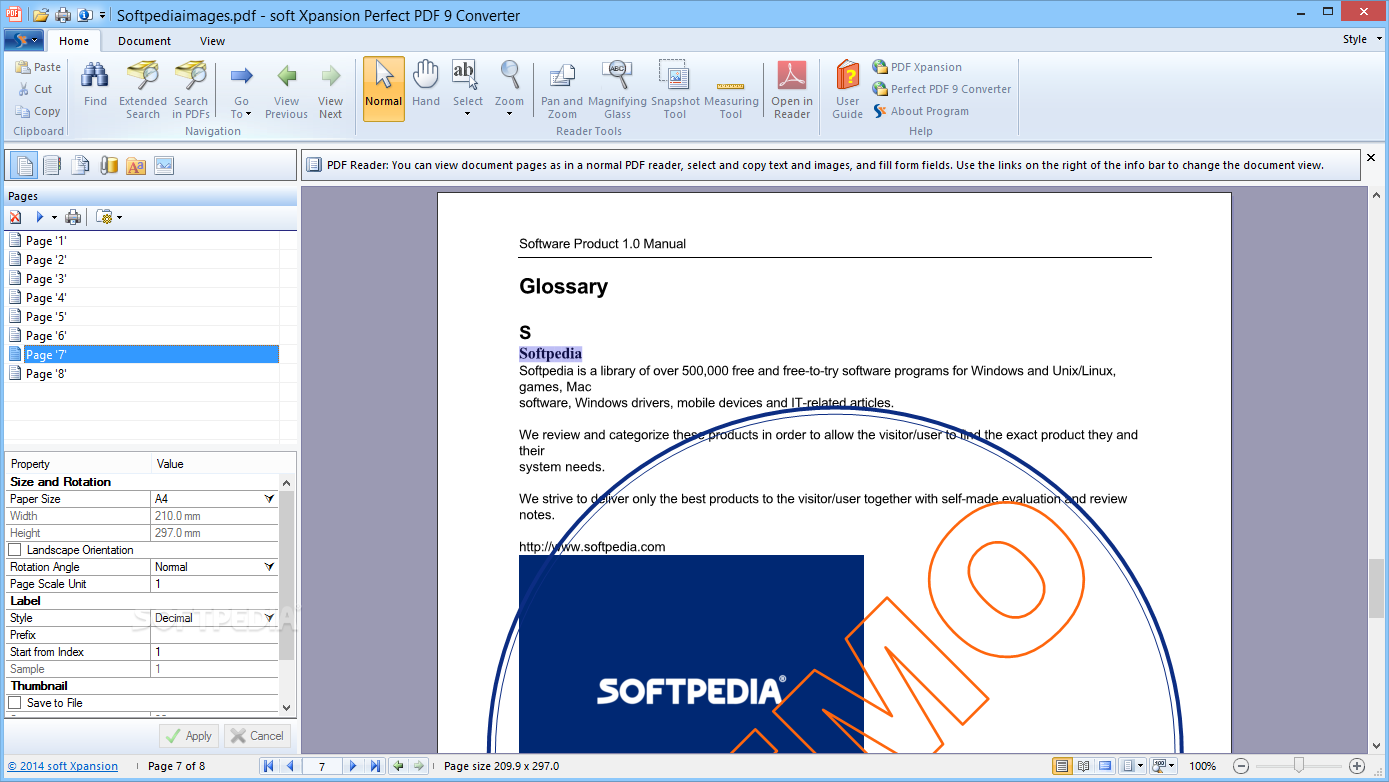This screenshot has height=782, width=1389.
Task: Jump to last page button
Action: 375,766
